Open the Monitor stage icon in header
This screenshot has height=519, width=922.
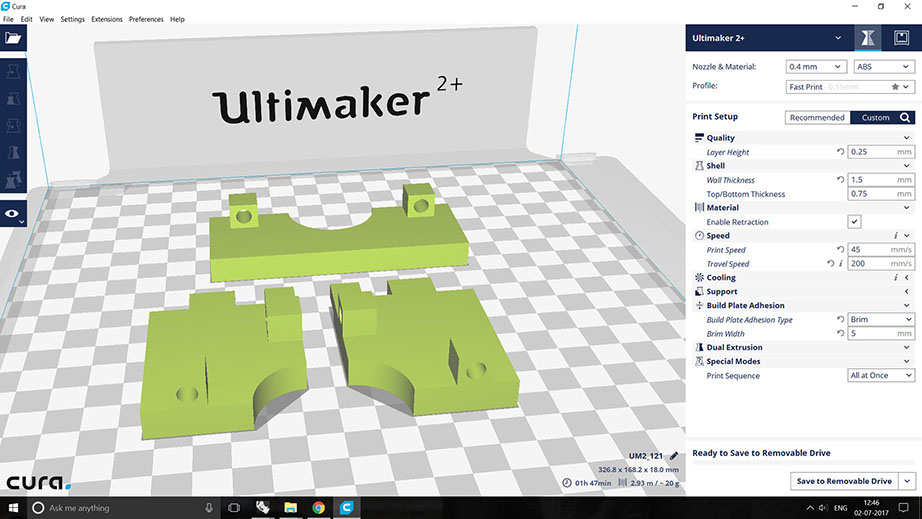(901, 38)
